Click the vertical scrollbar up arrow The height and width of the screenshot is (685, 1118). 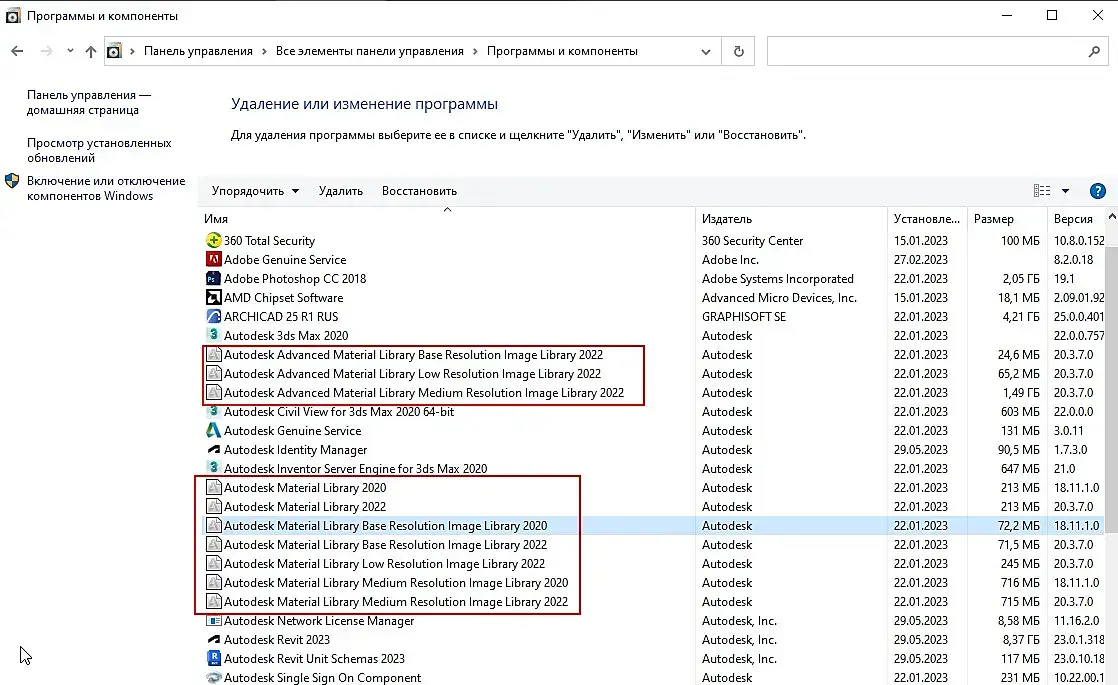point(1112,216)
